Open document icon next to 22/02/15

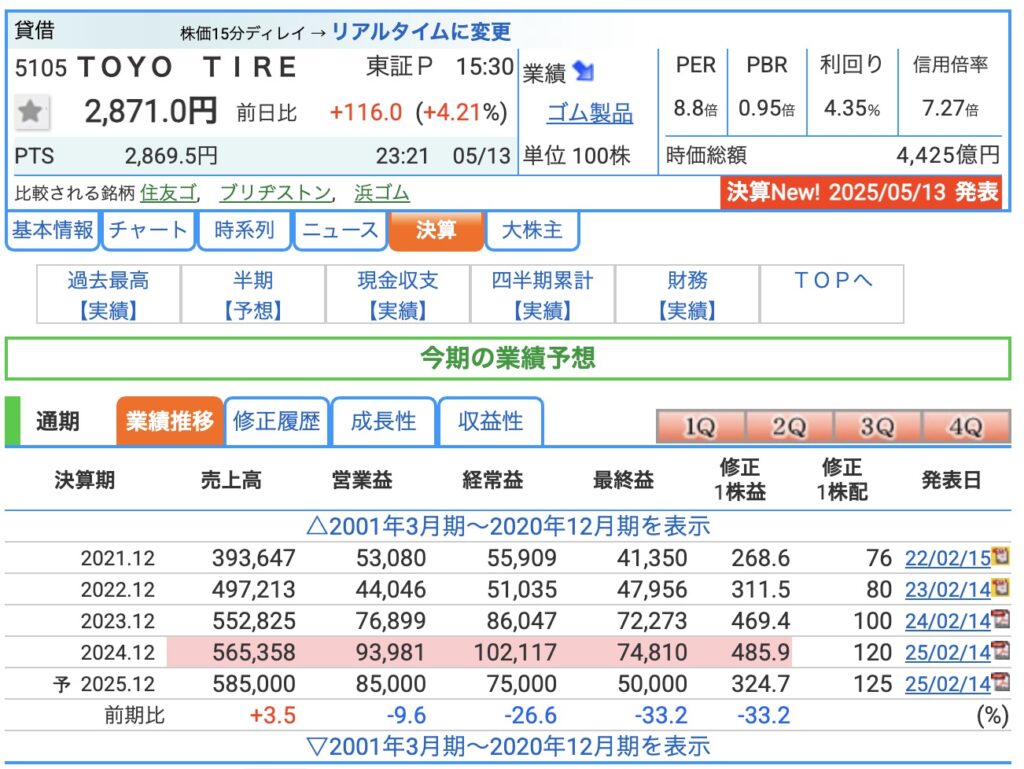[x=1000, y=556]
